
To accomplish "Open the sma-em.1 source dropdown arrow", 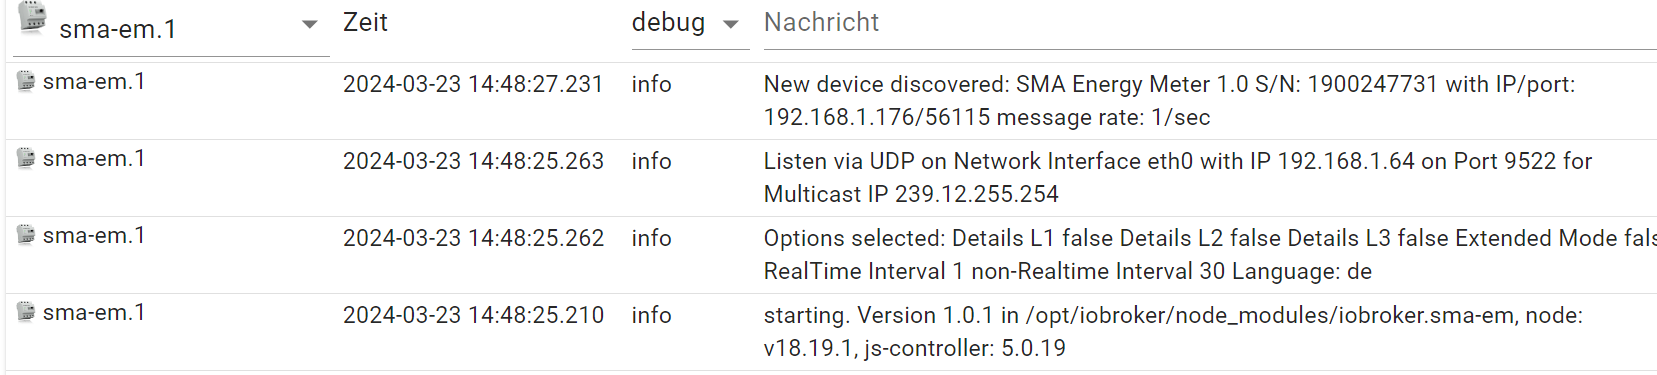I will tap(310, 24).
